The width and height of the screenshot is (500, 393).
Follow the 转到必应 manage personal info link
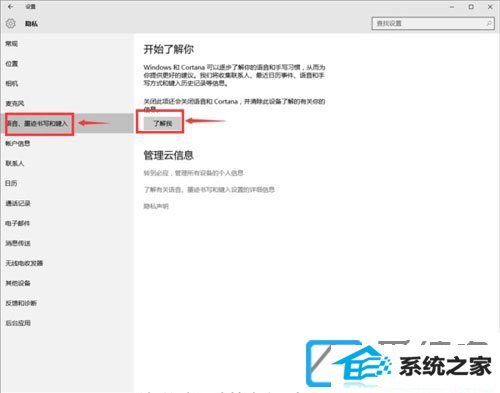click(193, 173)
